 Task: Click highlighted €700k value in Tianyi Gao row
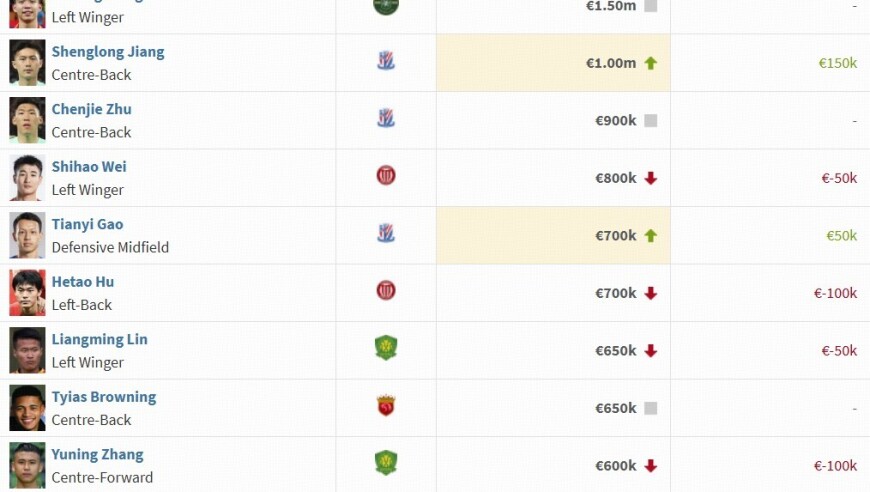615,236
